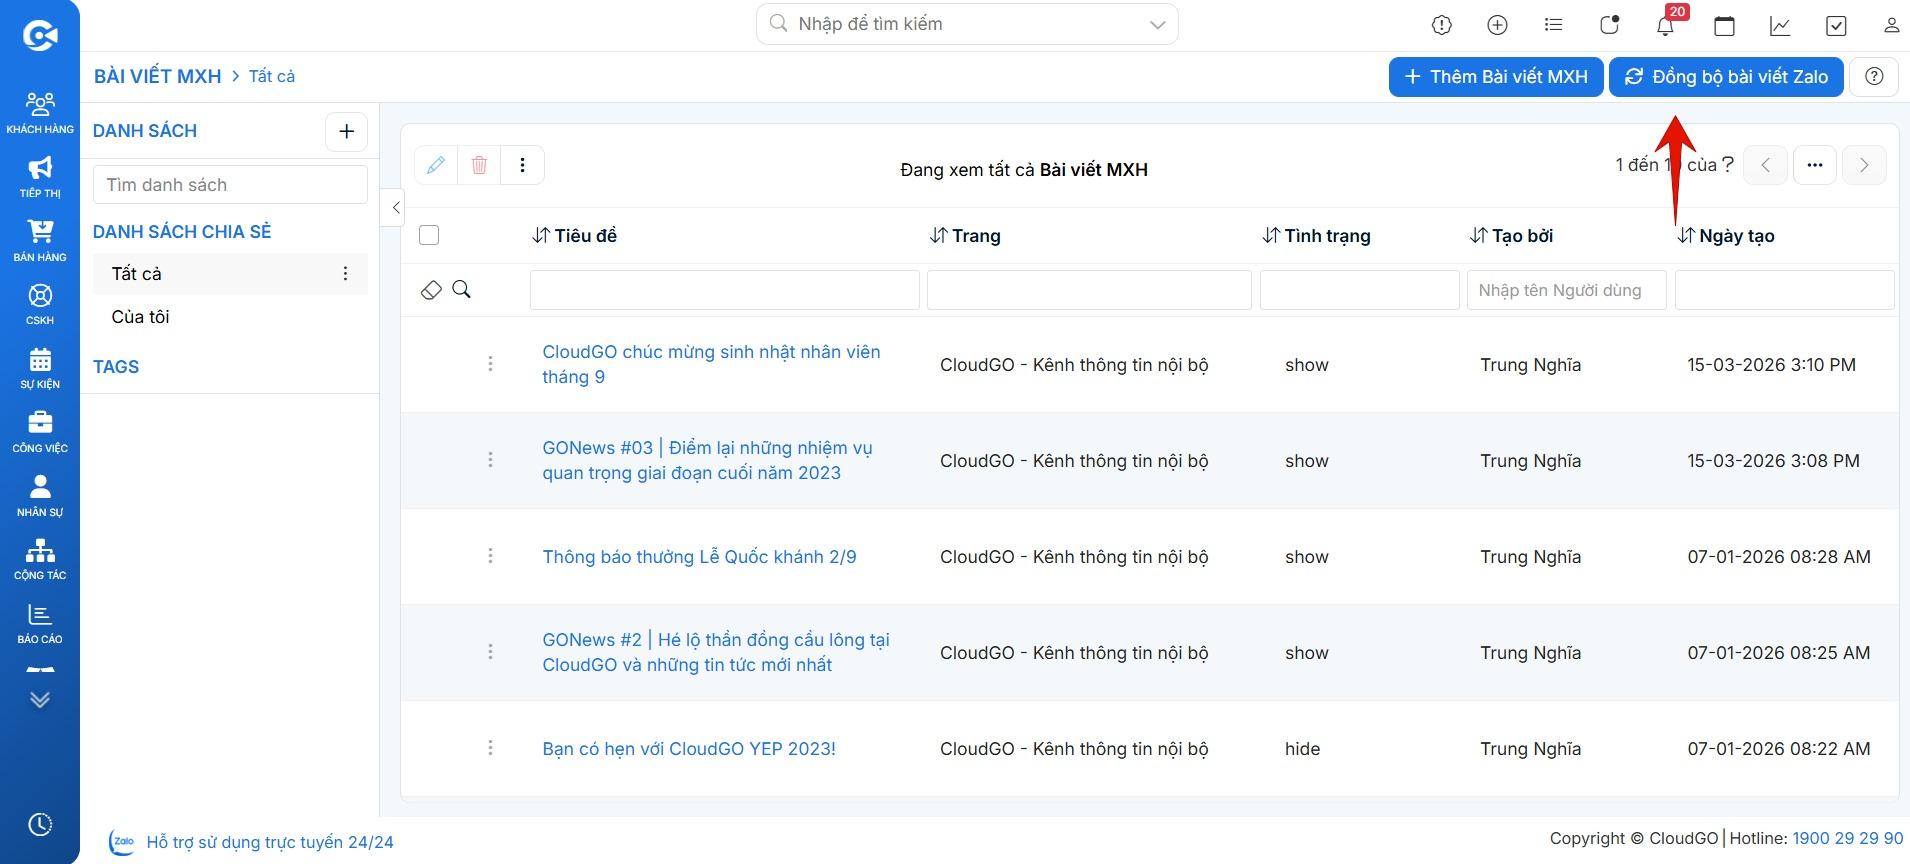Open the notification bell with 20 badge
Screen dimensions: 1910x864
1666,26
